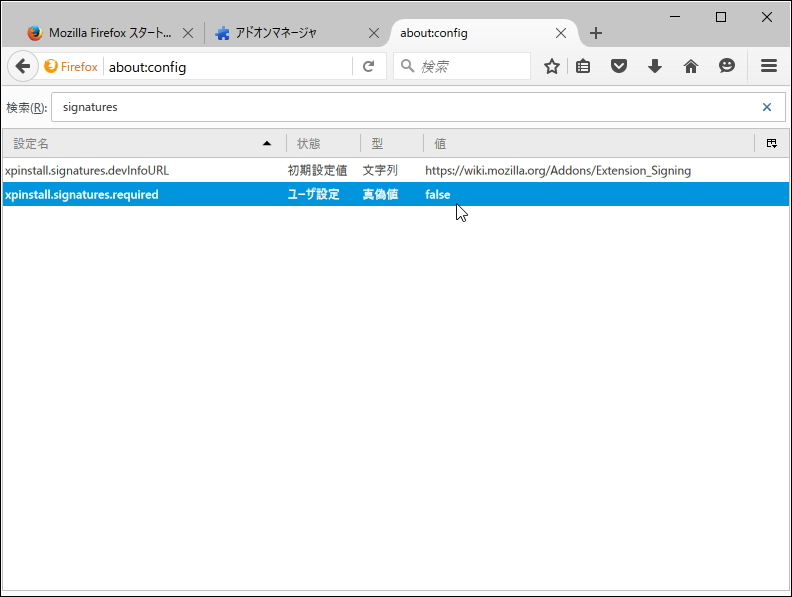Sort by 設定名 column header
Screen dimensions: 792x597
tap(143, 143)
